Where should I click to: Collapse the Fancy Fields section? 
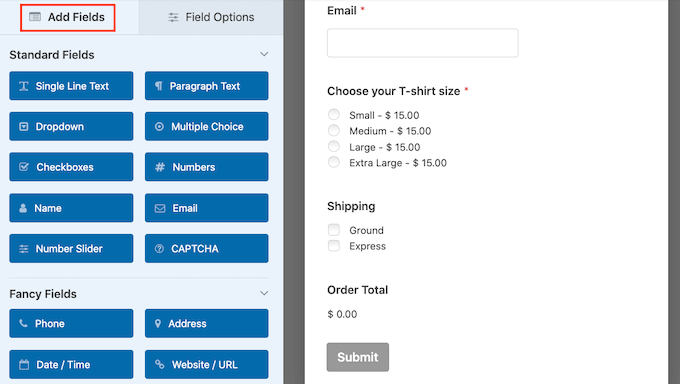[x=264, y=293]
